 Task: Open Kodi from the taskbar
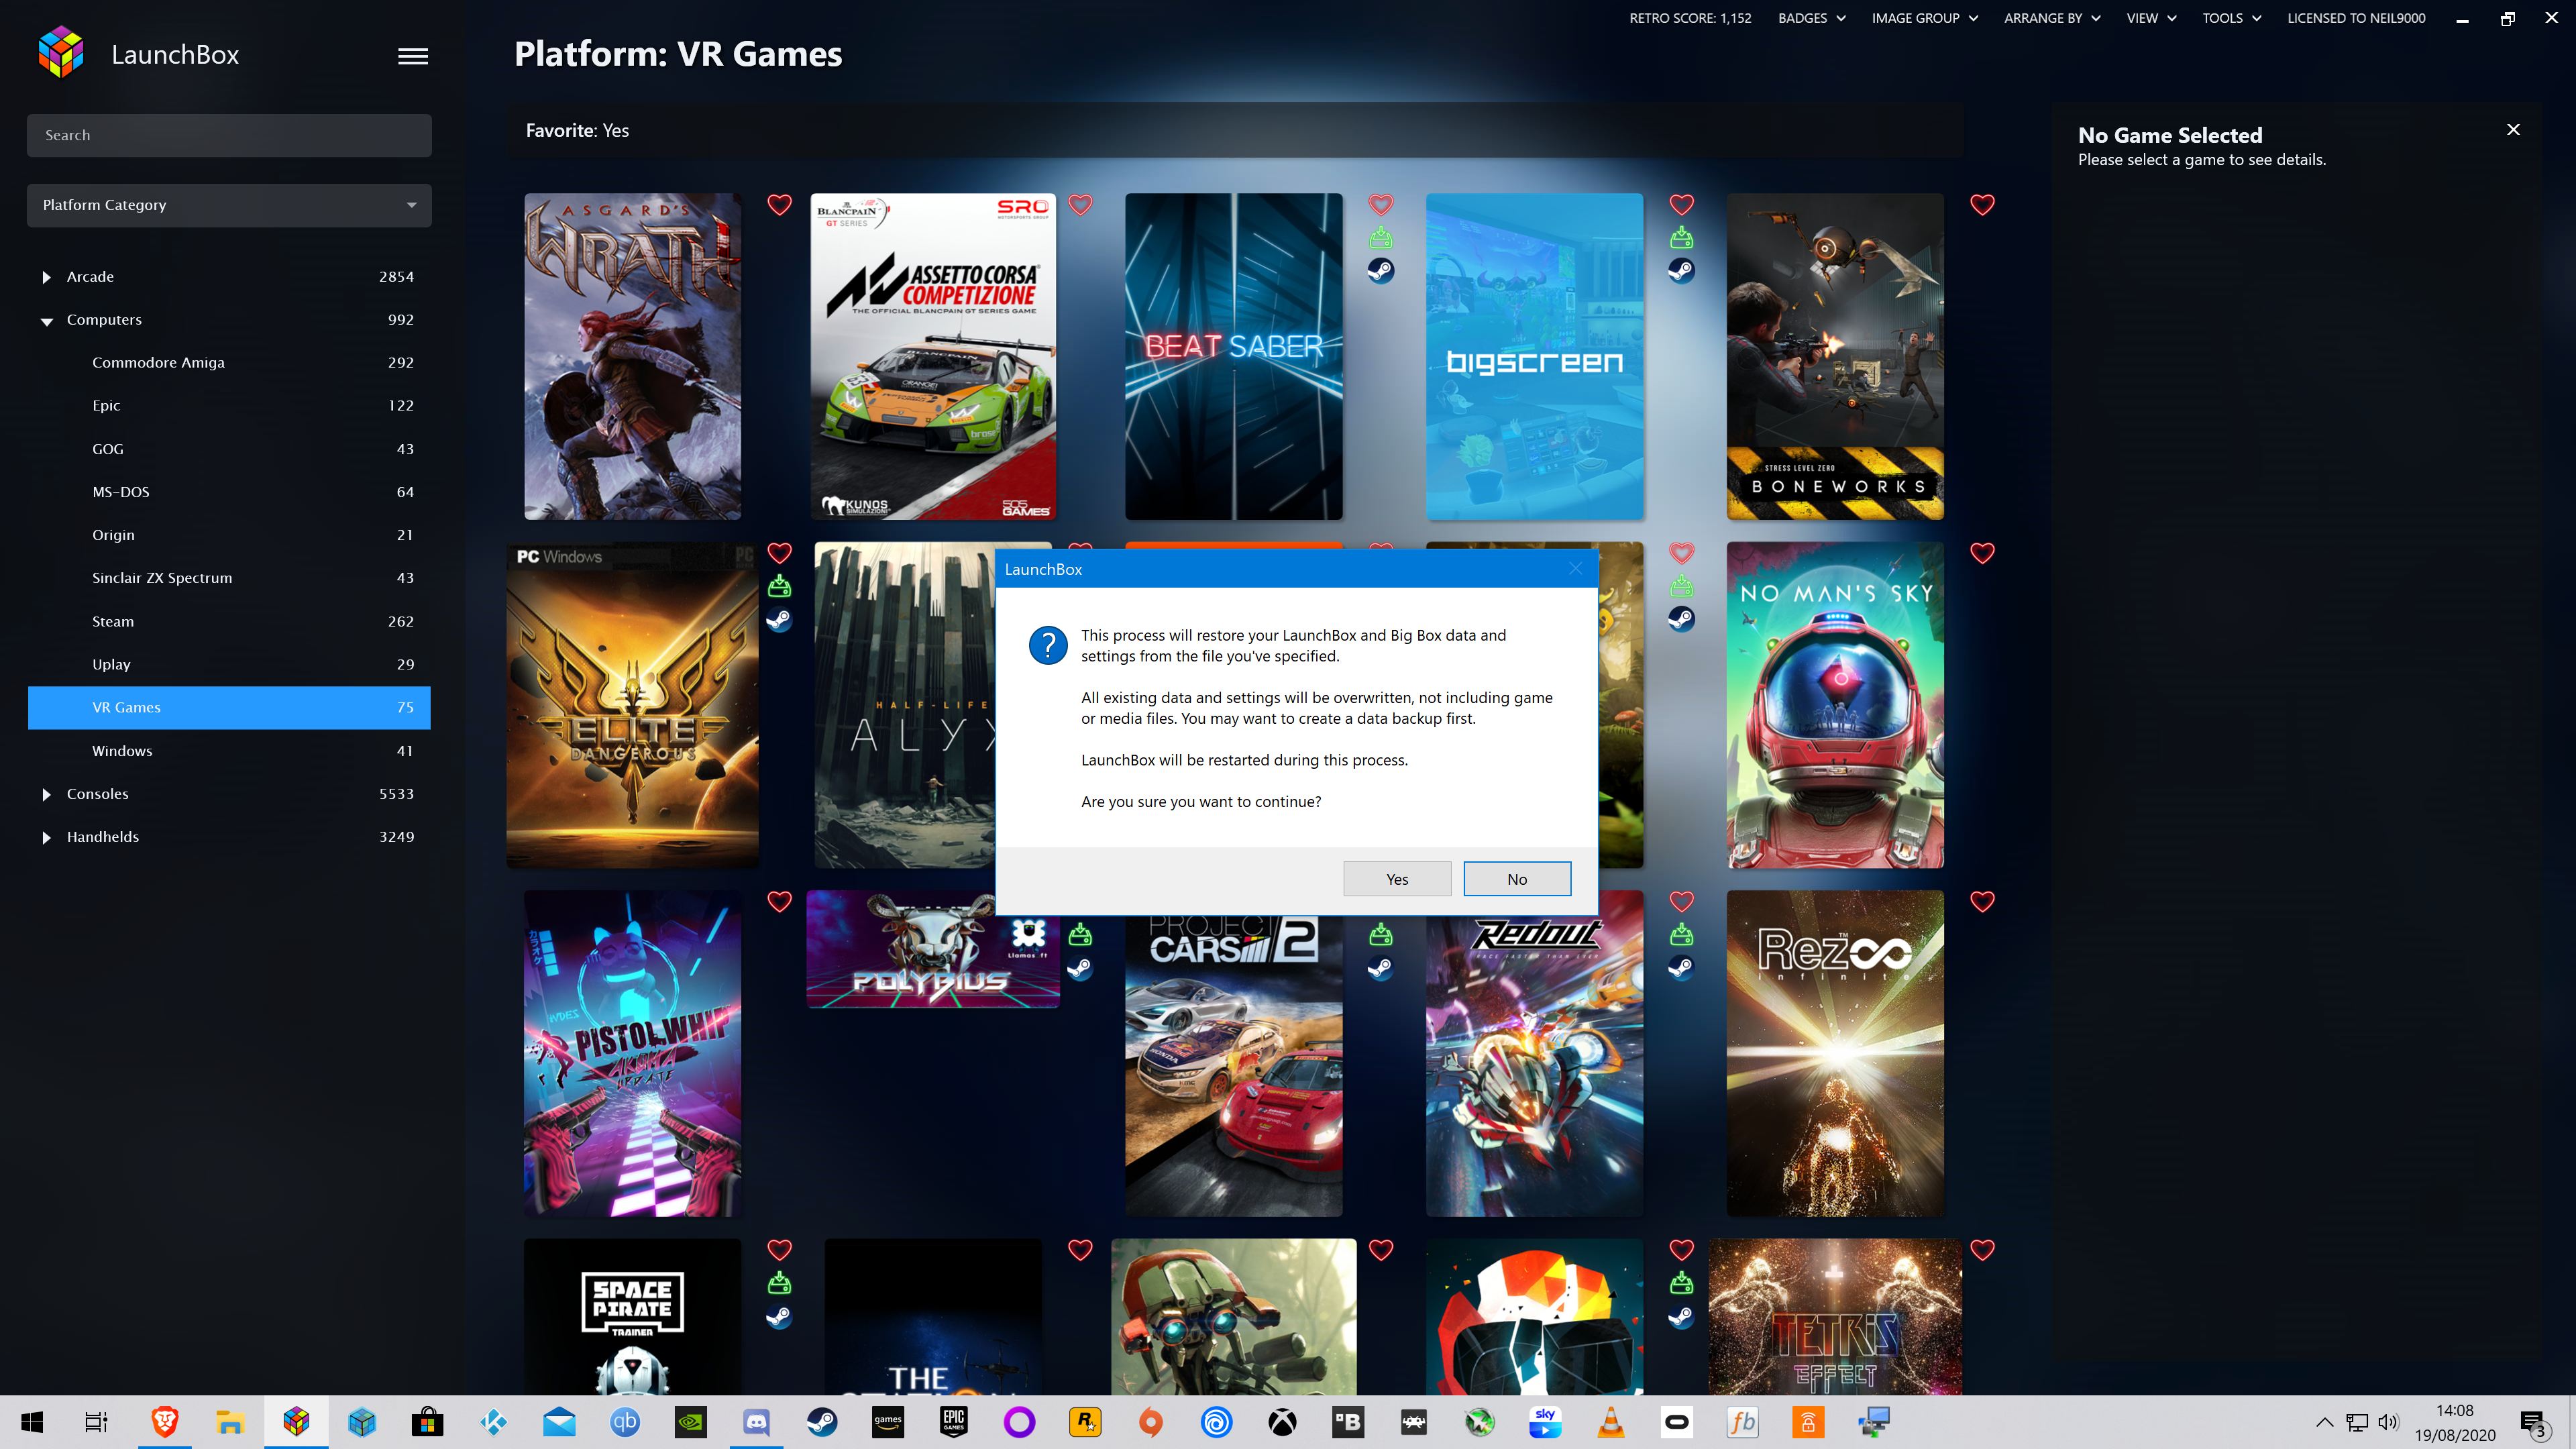(493, 1422)
